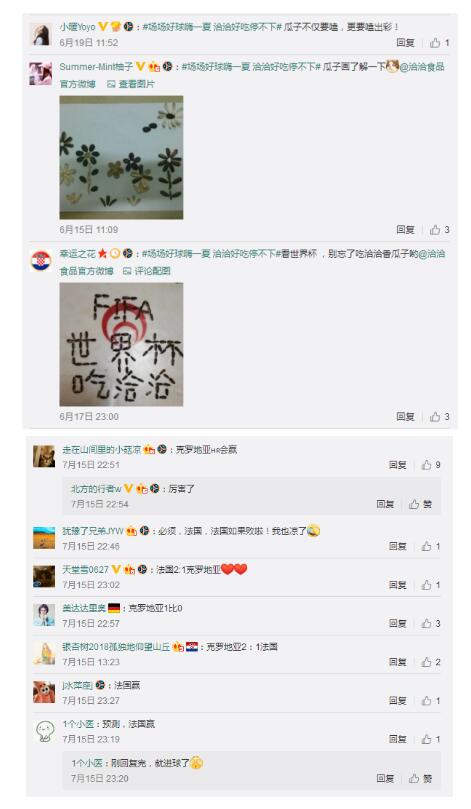This screenshot has width=471, height=809.
Task: Reply to 小暖Yoyo comment via 回复
Action: pyautogui.click(x=405, y=43)
